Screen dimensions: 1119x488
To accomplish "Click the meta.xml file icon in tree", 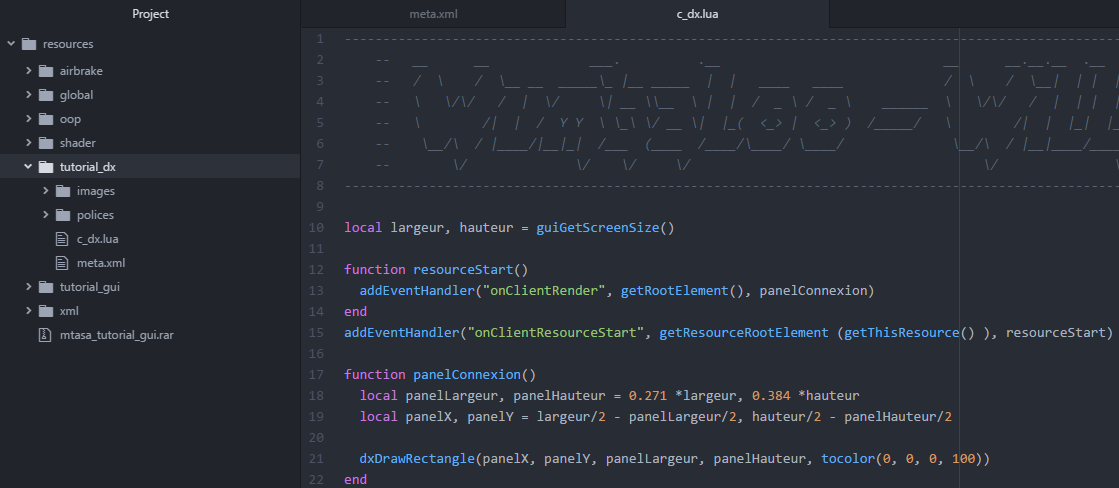I will [62, 263].
